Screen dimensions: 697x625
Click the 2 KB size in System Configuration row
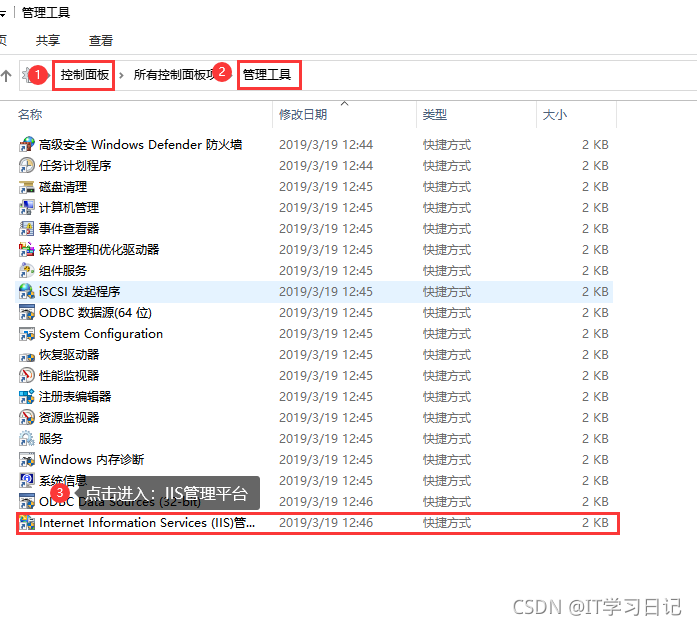(595, 333)
